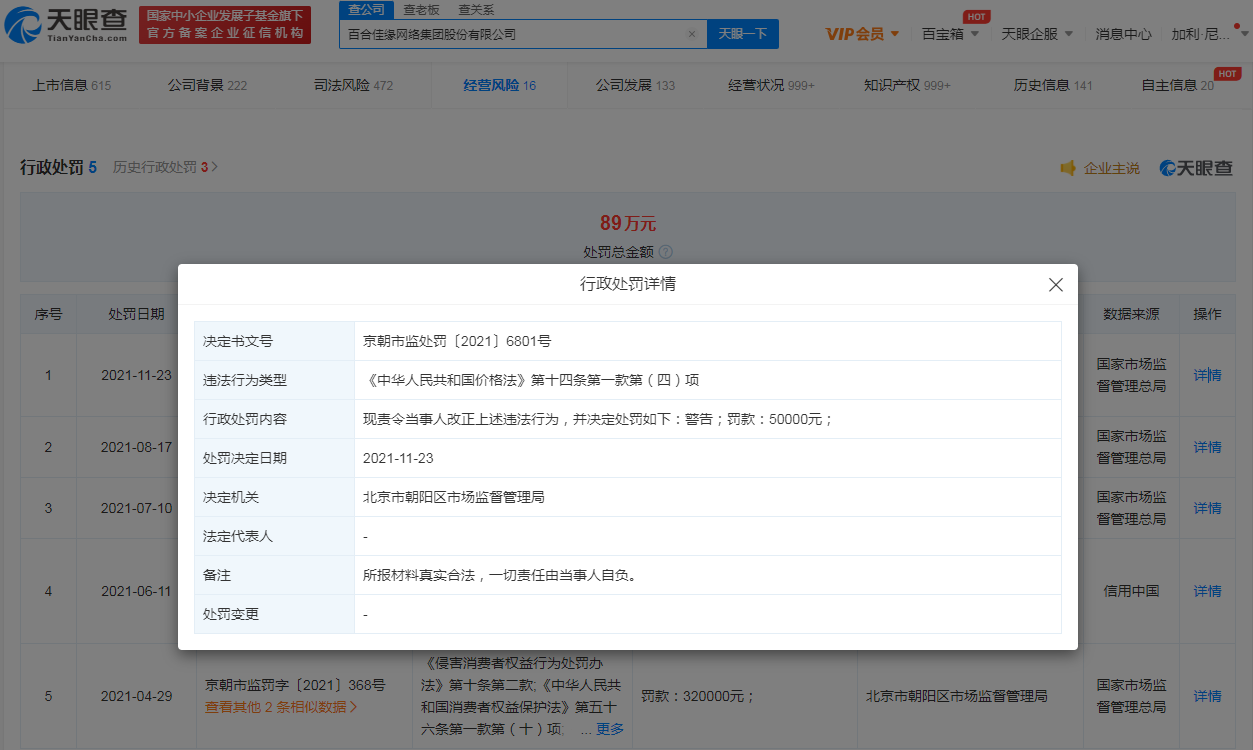
Task: Expand text with the 更多 link
Action: click(x=610, y=729)
